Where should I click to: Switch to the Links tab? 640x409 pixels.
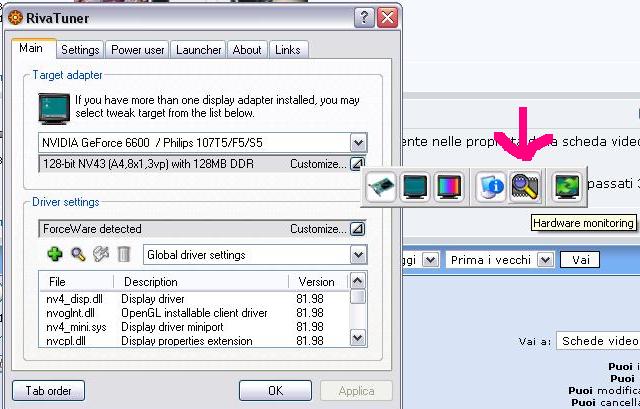point(288,50)
